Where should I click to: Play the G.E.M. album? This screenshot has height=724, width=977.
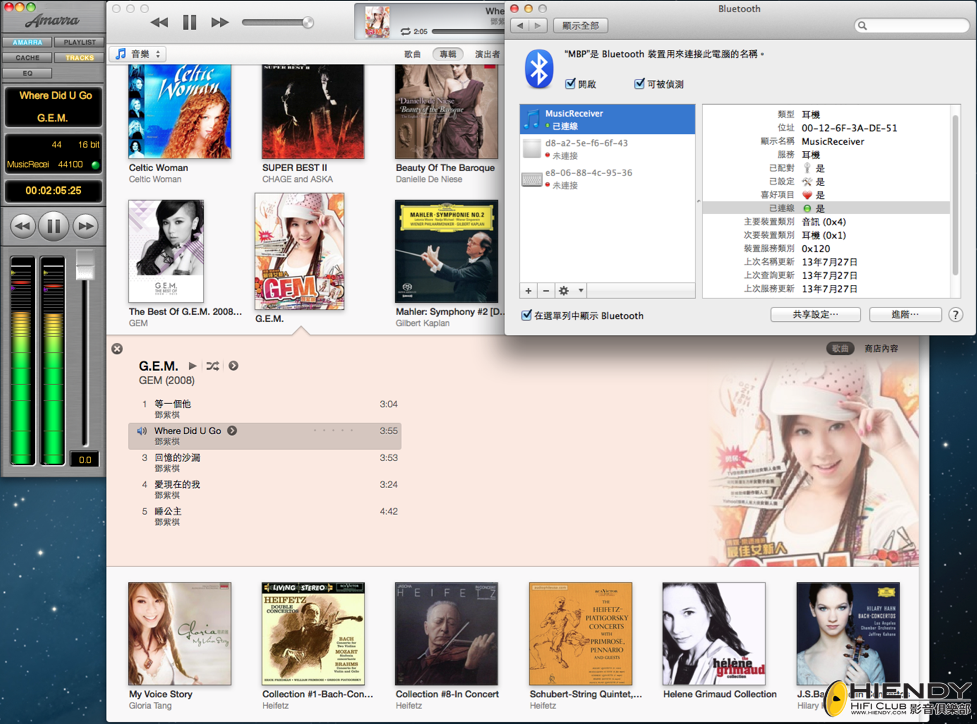(193, 366)
